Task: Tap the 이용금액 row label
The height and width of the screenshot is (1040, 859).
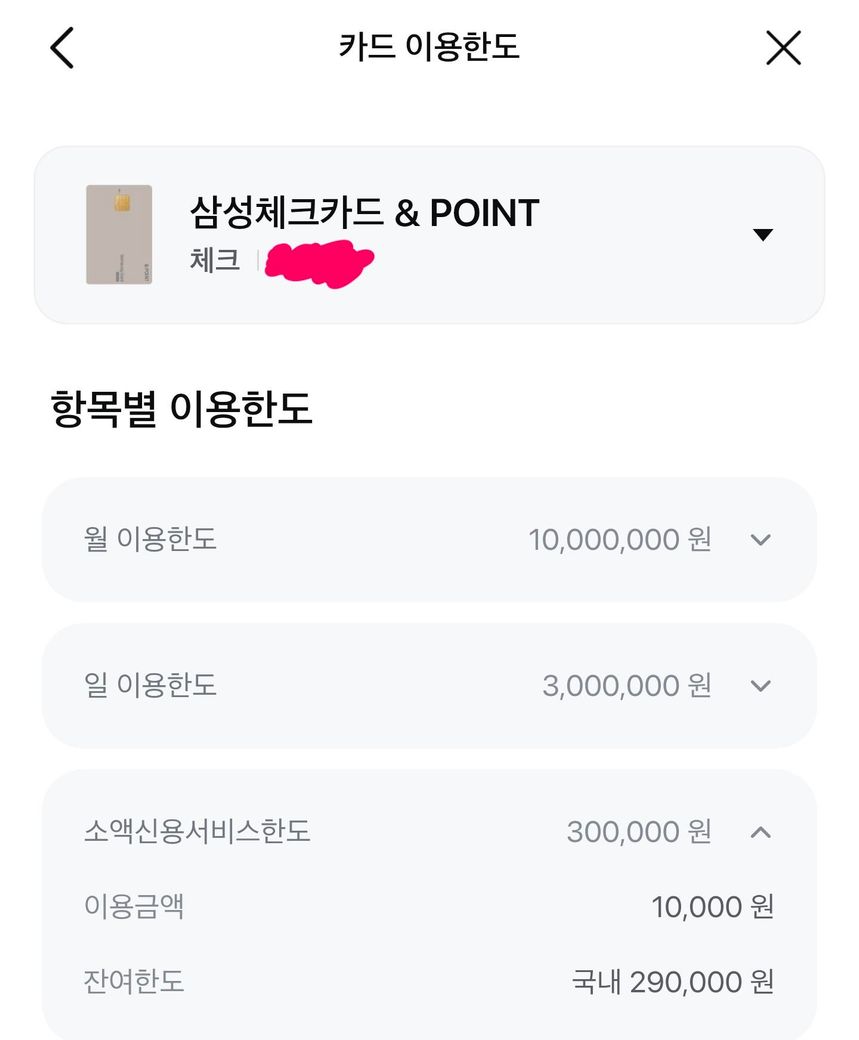Action: pos(134,906)
